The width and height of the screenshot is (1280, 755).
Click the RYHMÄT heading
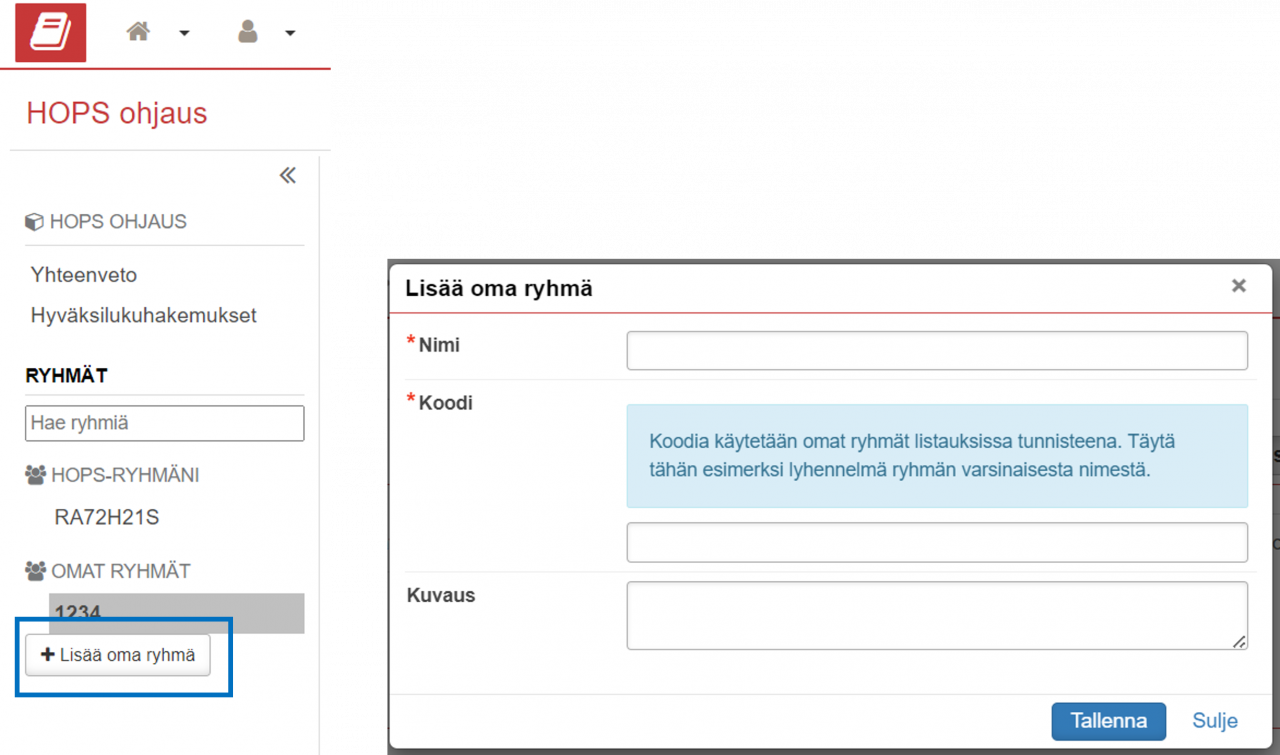66,376
